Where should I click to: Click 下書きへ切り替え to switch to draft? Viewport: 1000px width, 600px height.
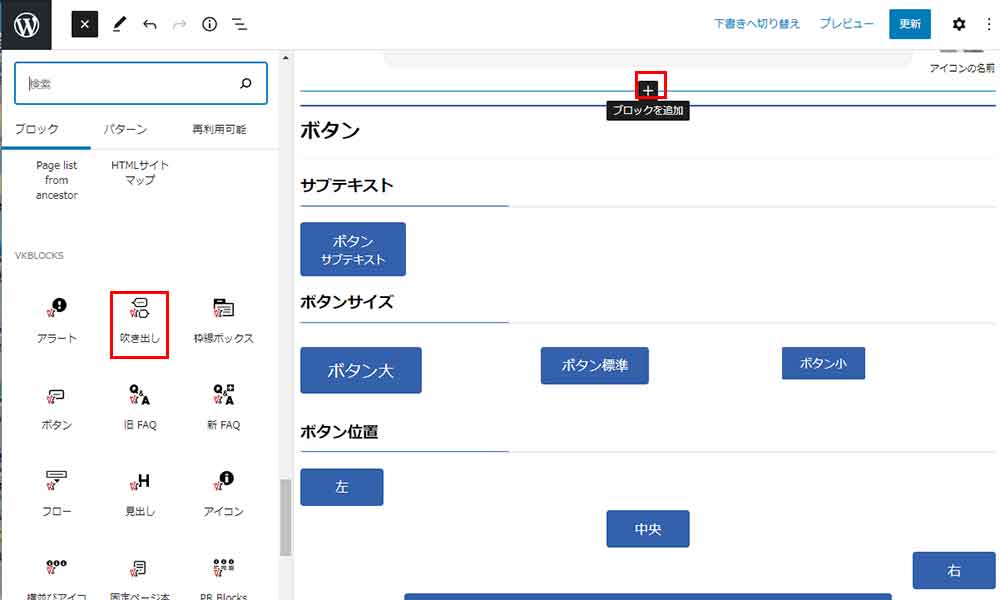[x=757, y=24]
